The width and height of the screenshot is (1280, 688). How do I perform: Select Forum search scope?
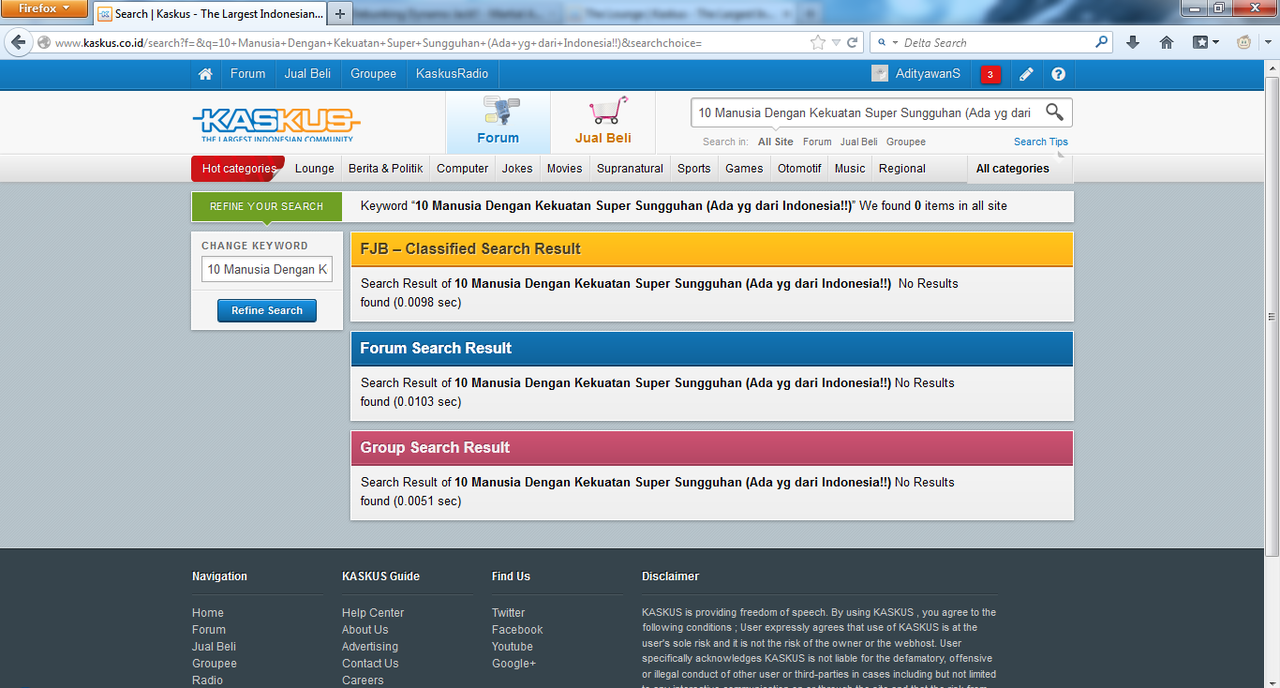click(x=817, y=142)
